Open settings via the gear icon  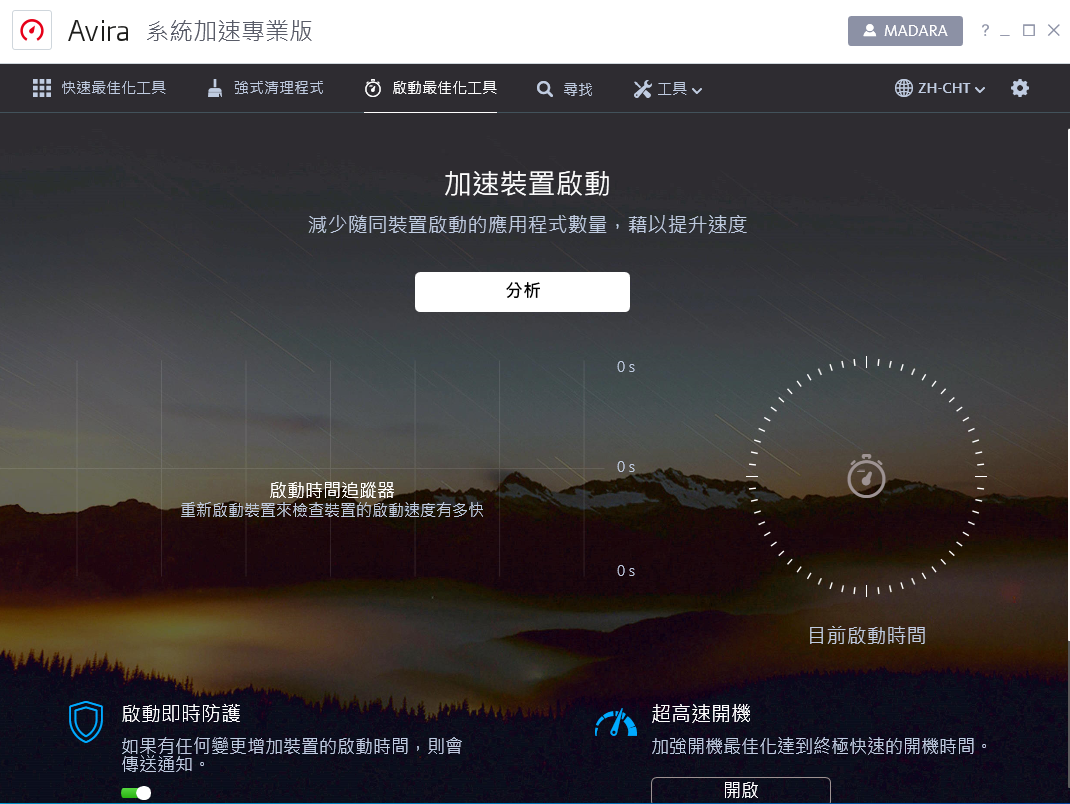[1020, 88]
